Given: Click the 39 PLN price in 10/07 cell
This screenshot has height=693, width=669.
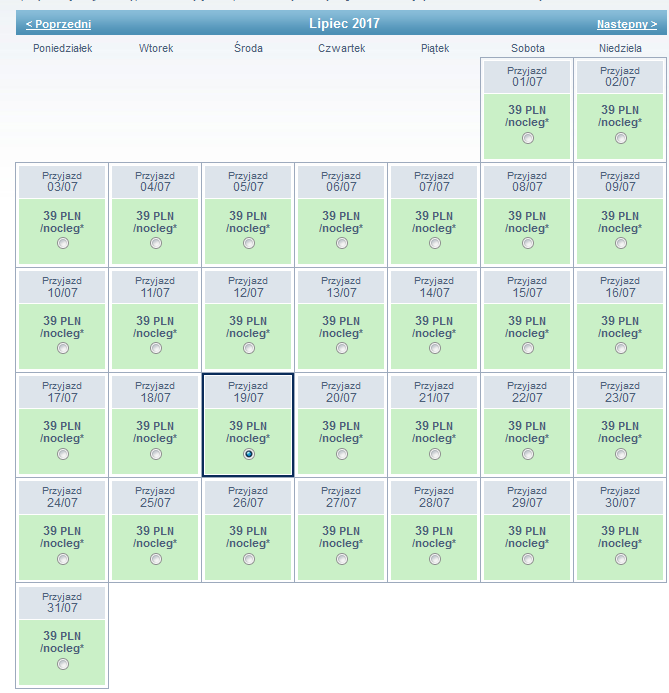Looking at the screenshot, I should 62,321.
